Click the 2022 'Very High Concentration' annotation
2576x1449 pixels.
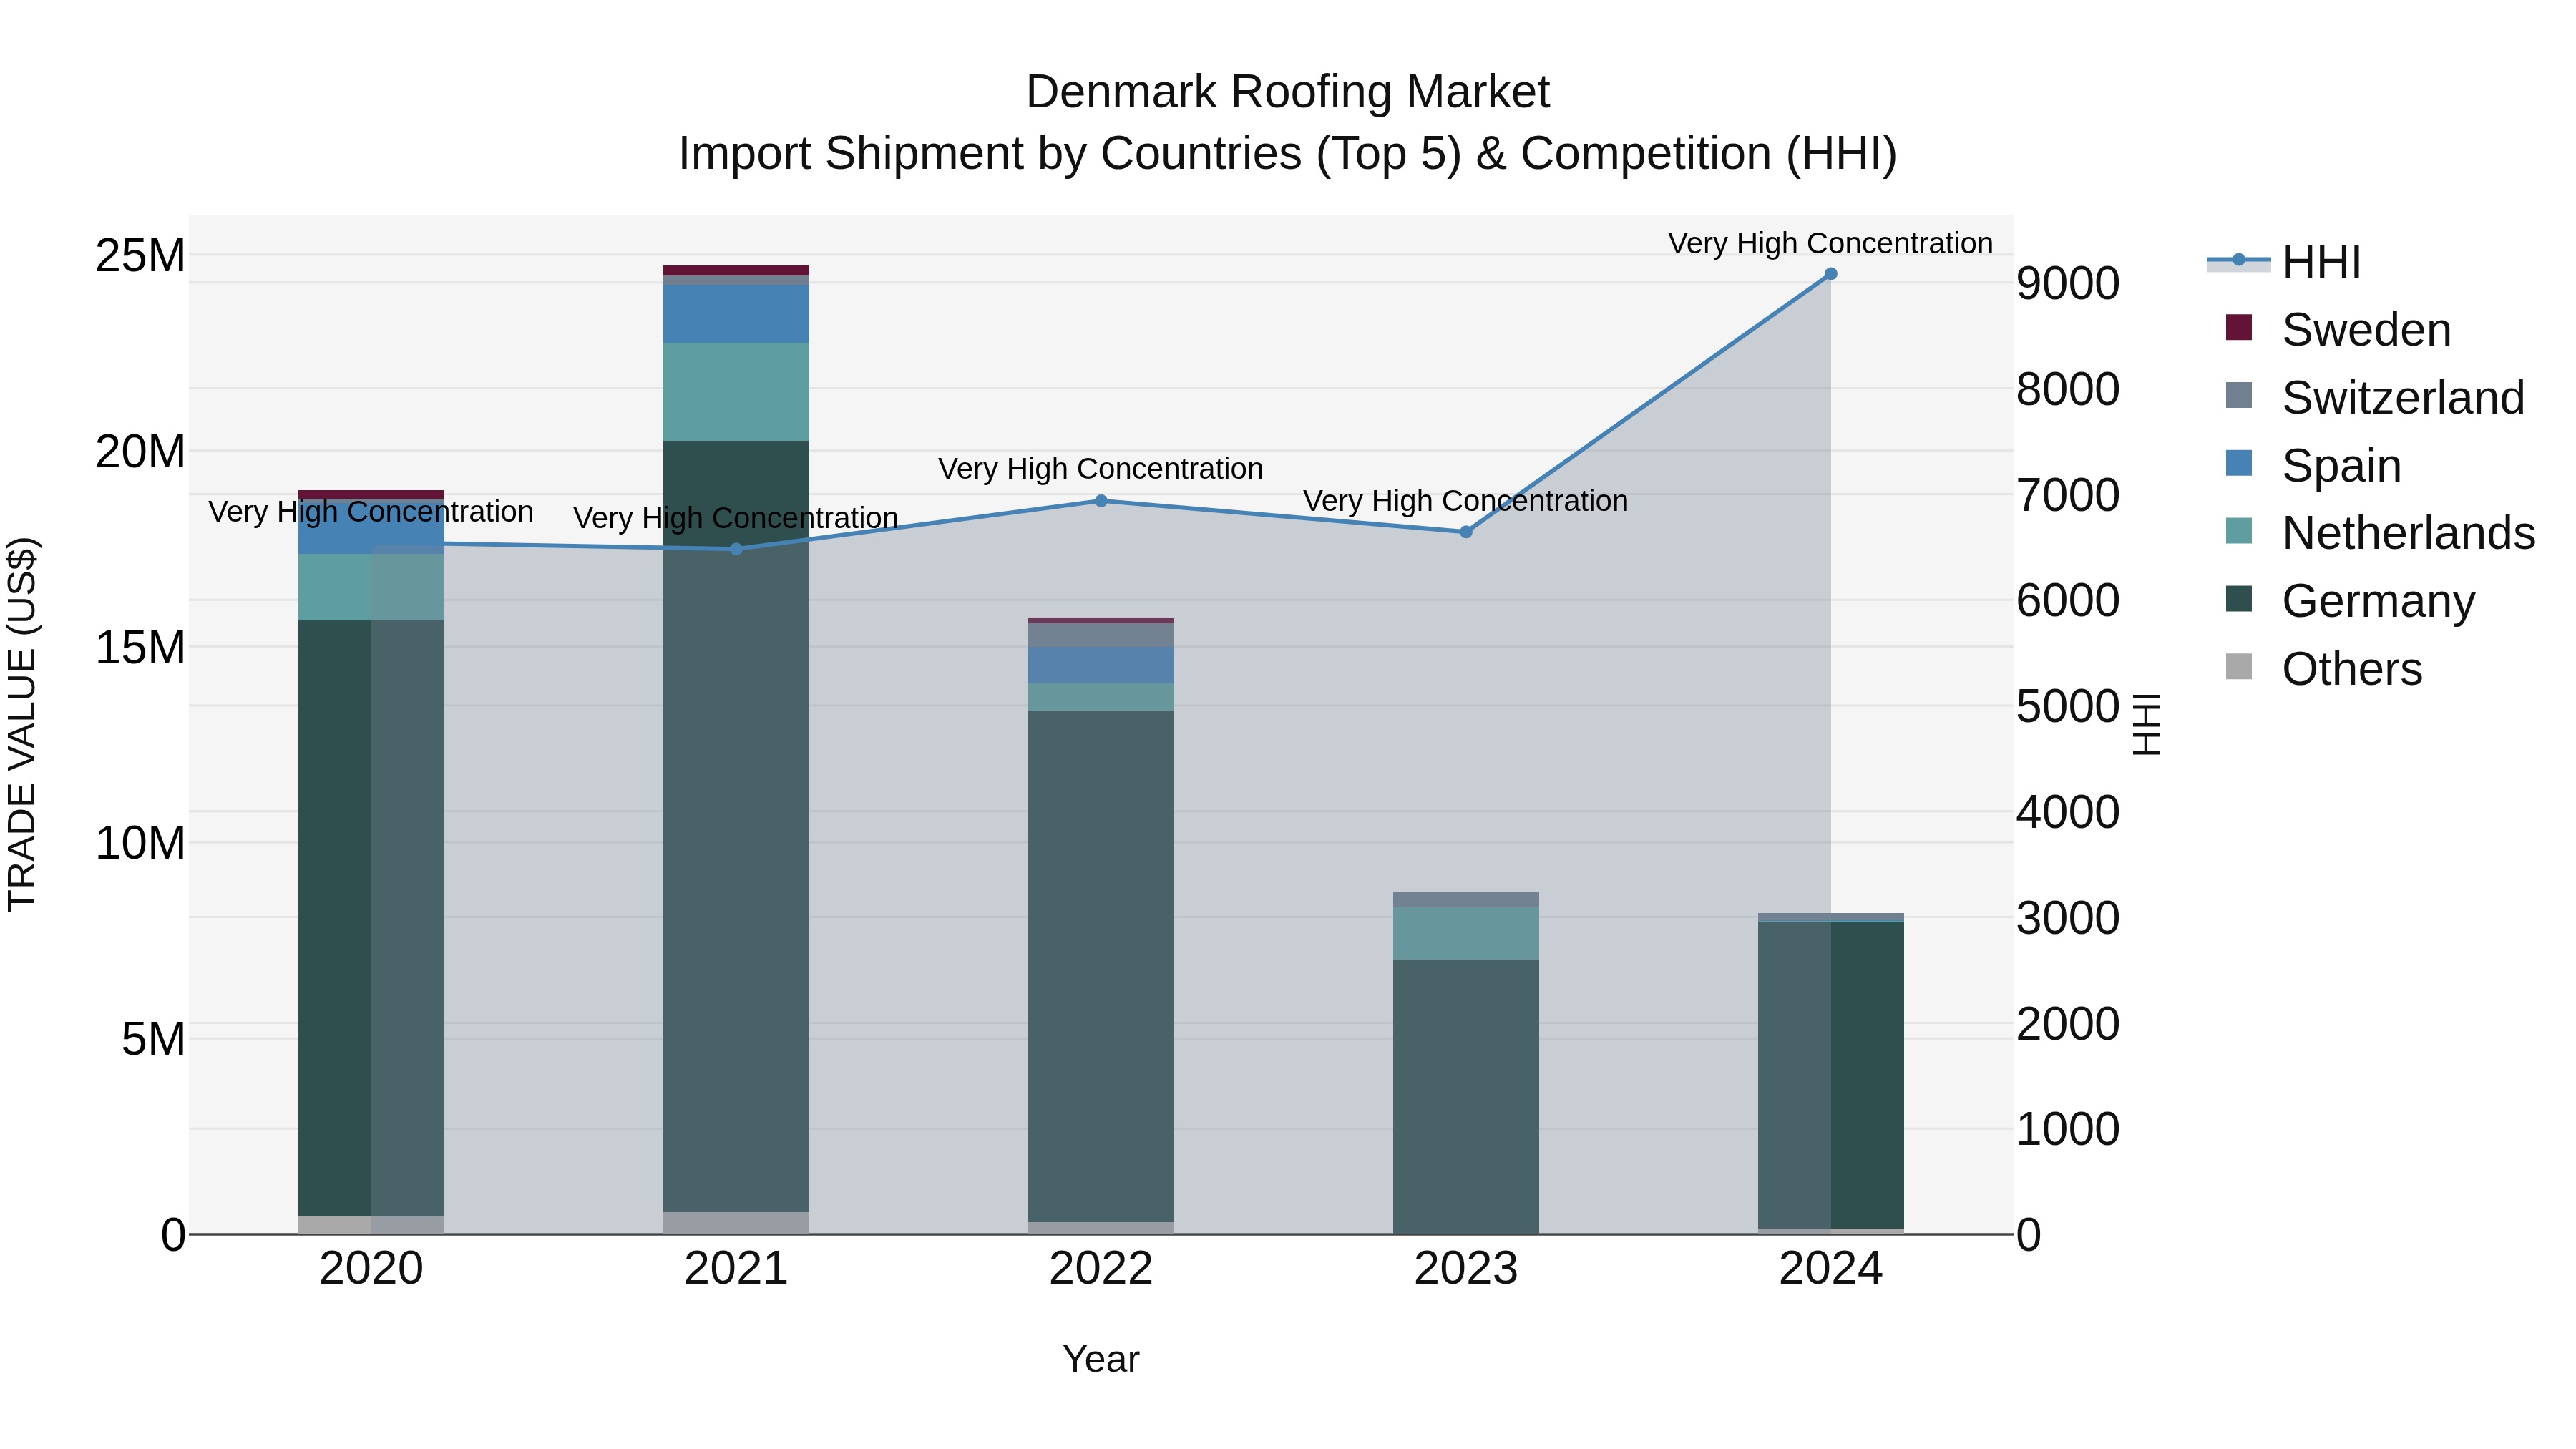(1101, 468)
